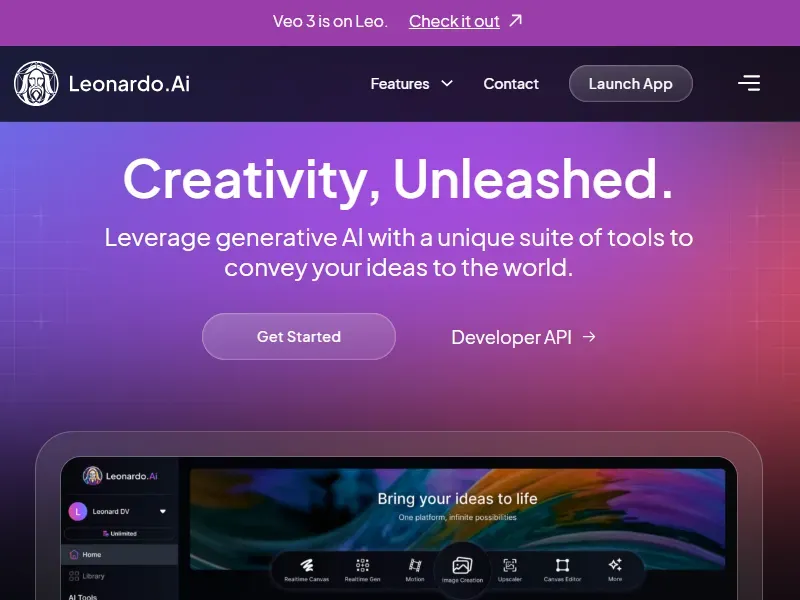Expand the Features dropdown menu
Image resolution: width=800 pixels, height=600 pixels.
coord(411,84)
